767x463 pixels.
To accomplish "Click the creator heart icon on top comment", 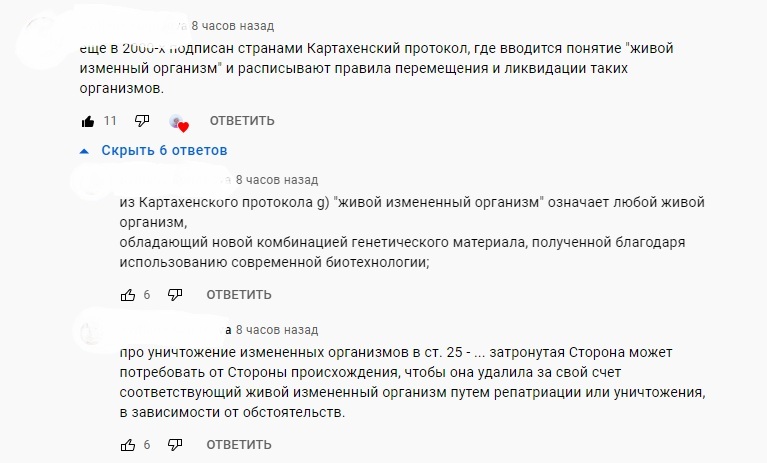I will [179, 123].
